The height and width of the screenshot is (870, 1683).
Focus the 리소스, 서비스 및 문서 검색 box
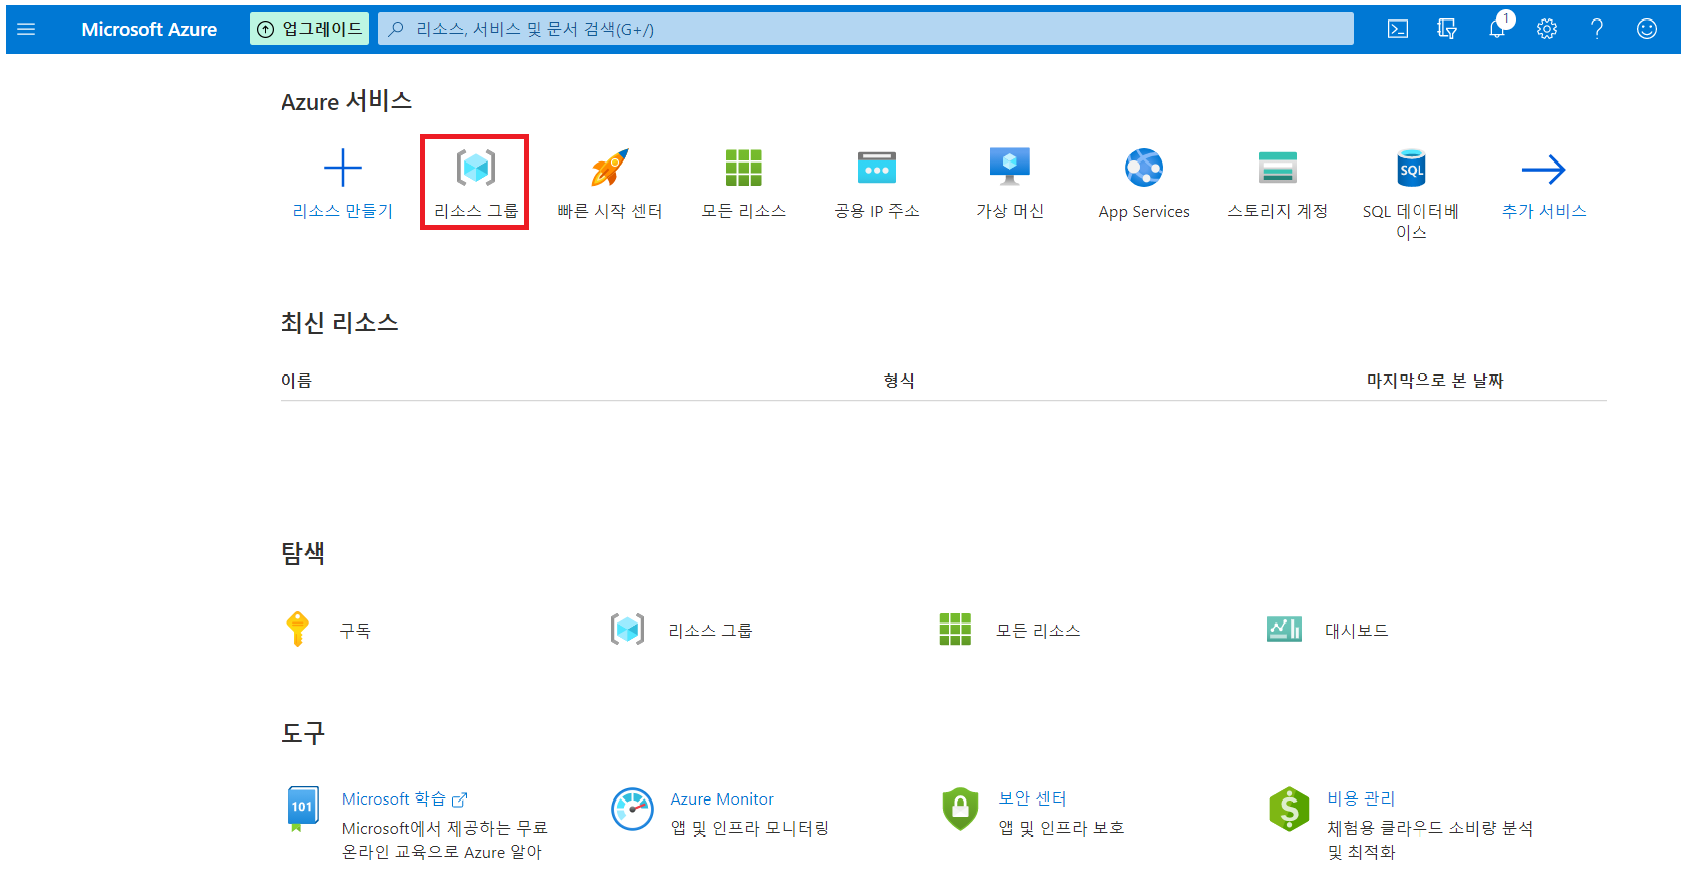tap(866, 29)
